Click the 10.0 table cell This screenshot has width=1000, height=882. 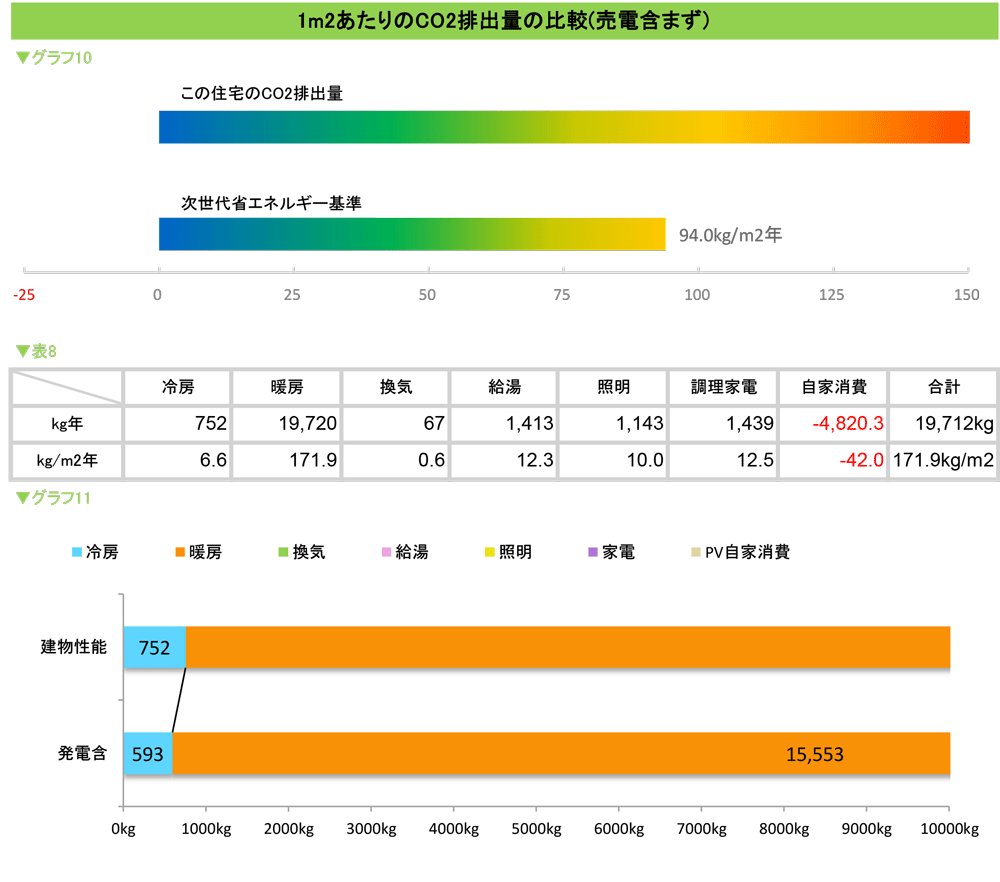[614, 460]
